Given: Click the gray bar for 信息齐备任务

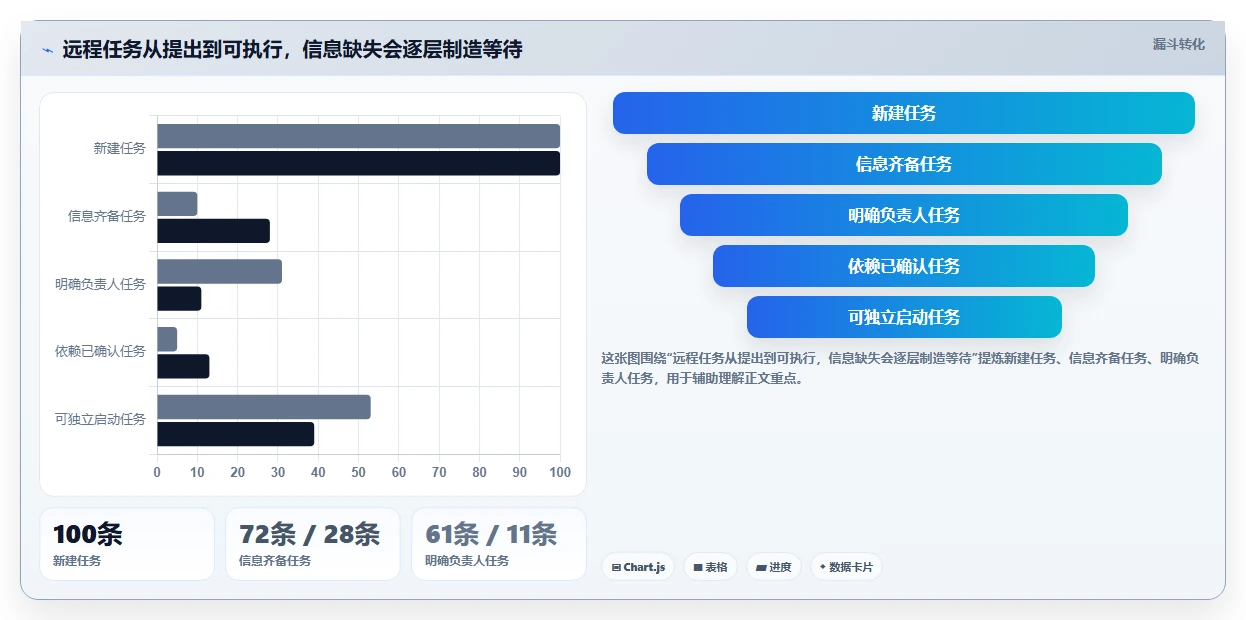Looking at the screenshot, I should pyautogui.click(x=177, y=204).
